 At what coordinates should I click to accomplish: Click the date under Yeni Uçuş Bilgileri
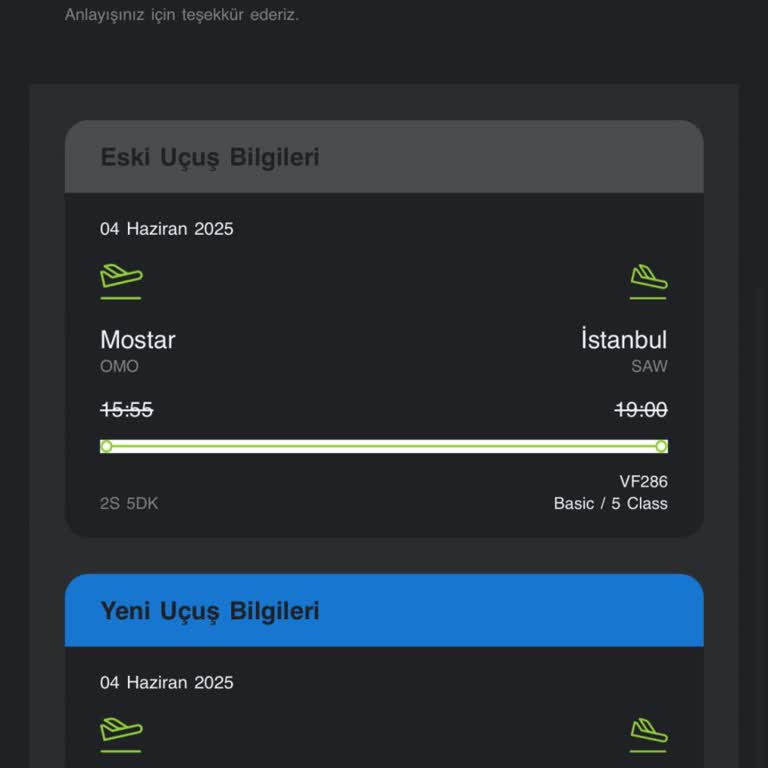click(x=167, y=683)
